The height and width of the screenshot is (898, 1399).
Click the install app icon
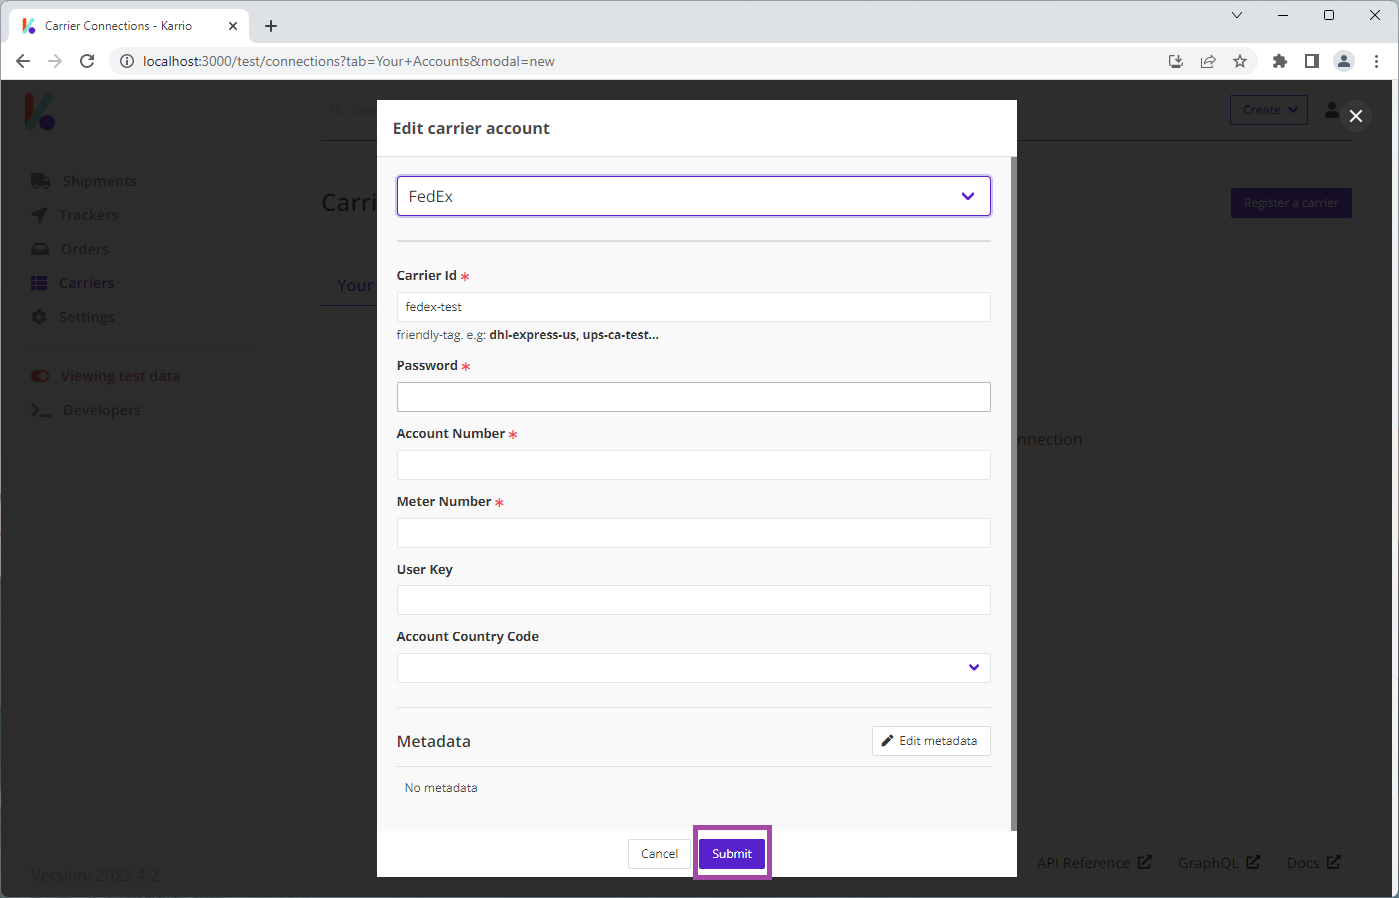coord(1176,61)
